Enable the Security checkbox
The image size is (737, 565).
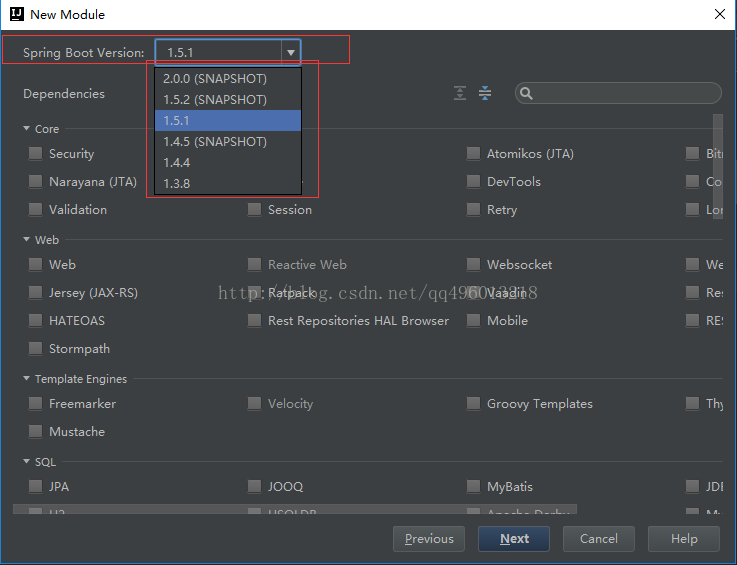(35, 154)
